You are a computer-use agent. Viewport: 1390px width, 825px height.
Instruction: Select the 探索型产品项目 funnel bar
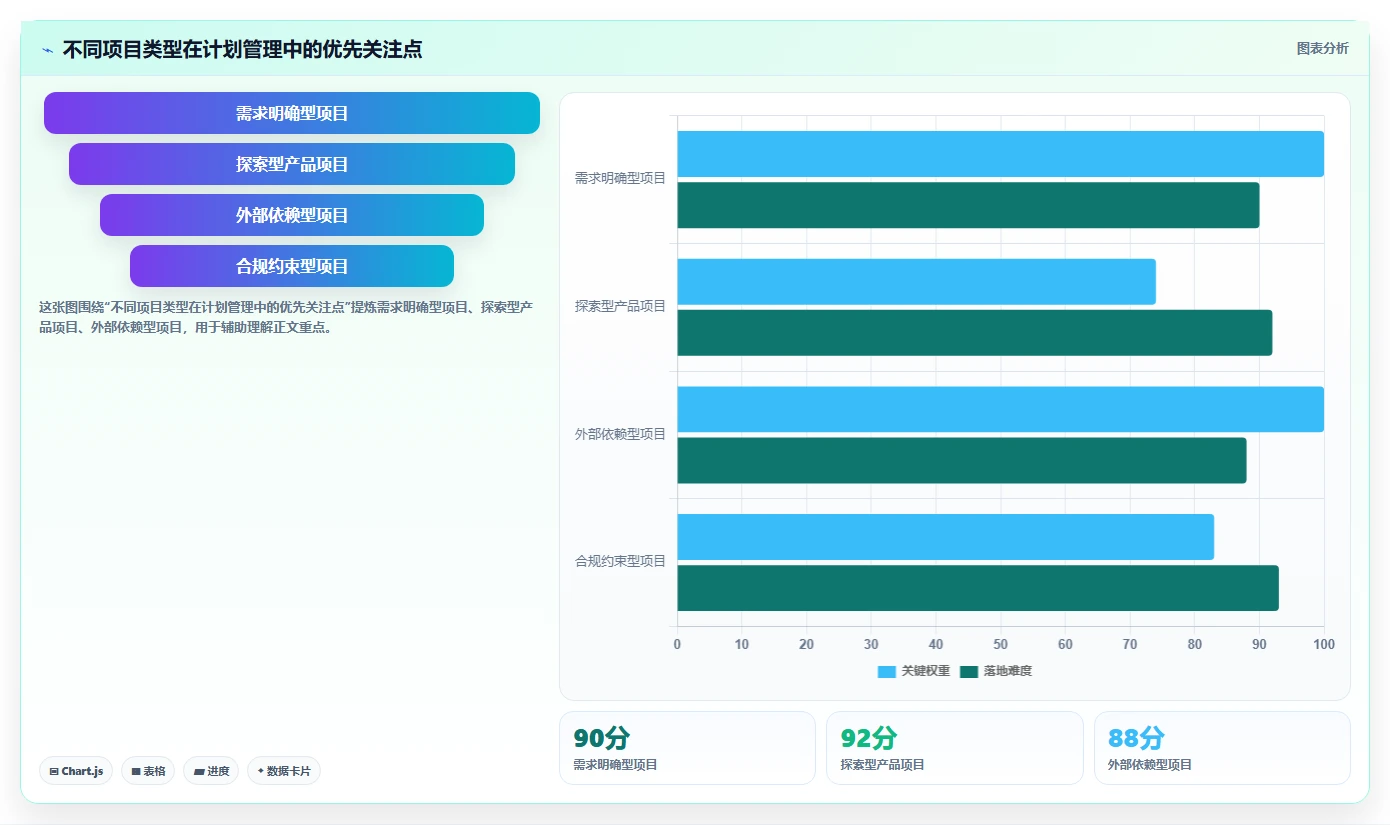[x=292, y=164]
